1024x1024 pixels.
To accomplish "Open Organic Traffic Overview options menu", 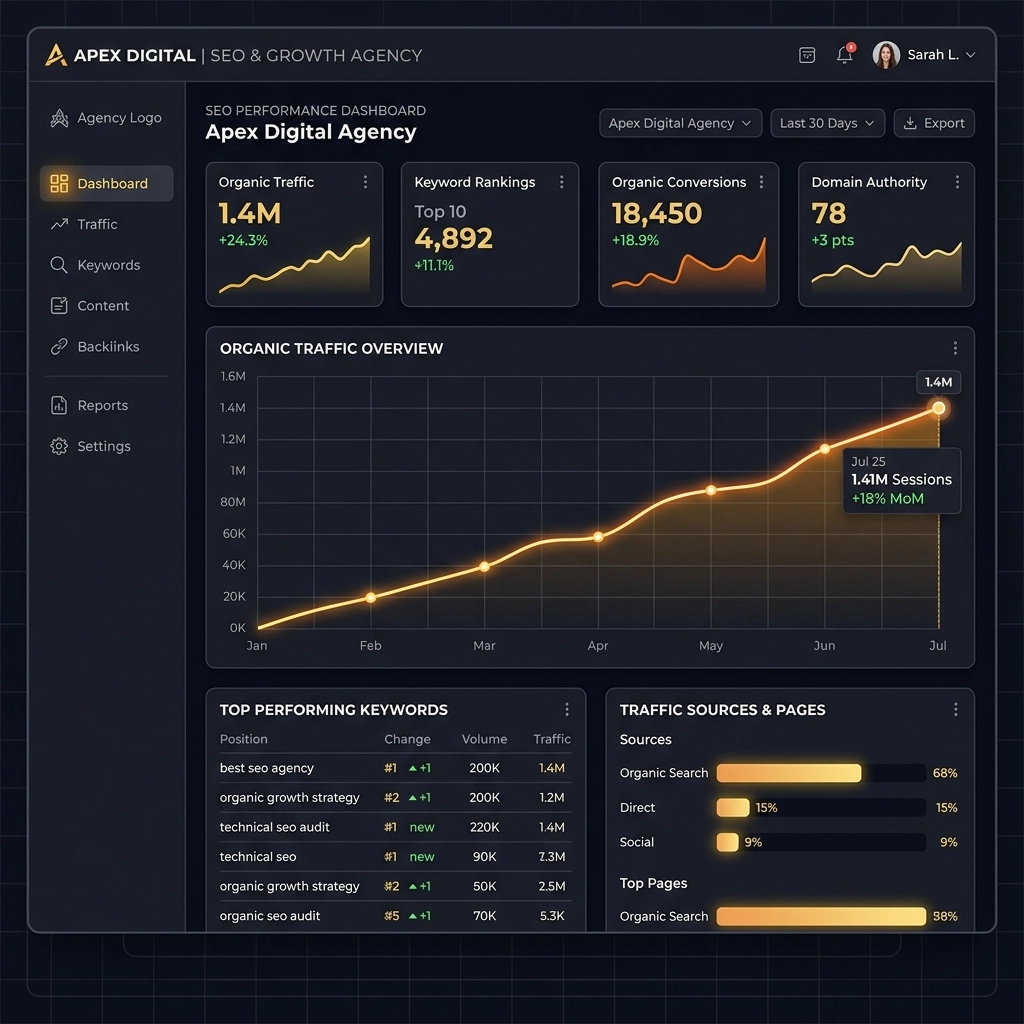I will pyautogui.click(x=955, y=348).
